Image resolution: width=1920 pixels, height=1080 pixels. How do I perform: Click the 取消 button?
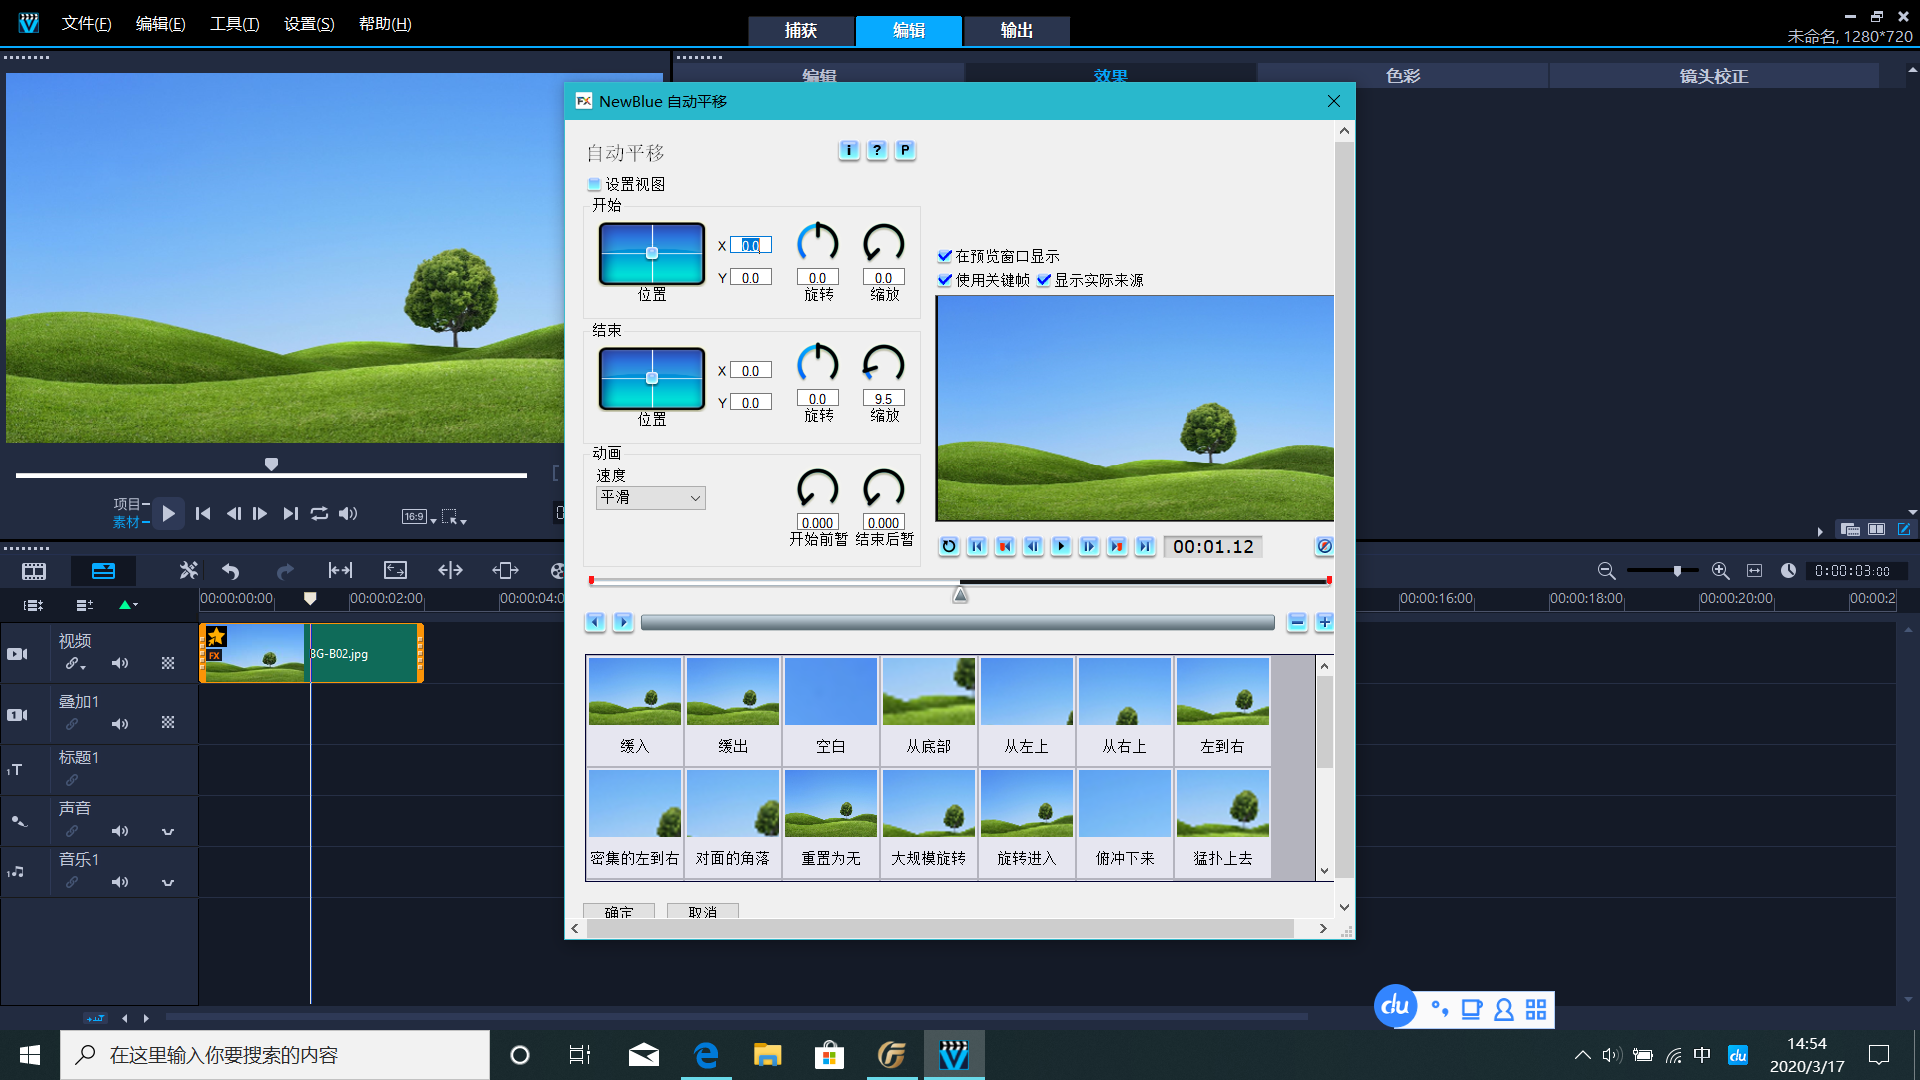pyautogui.click(x=702, y=911)
